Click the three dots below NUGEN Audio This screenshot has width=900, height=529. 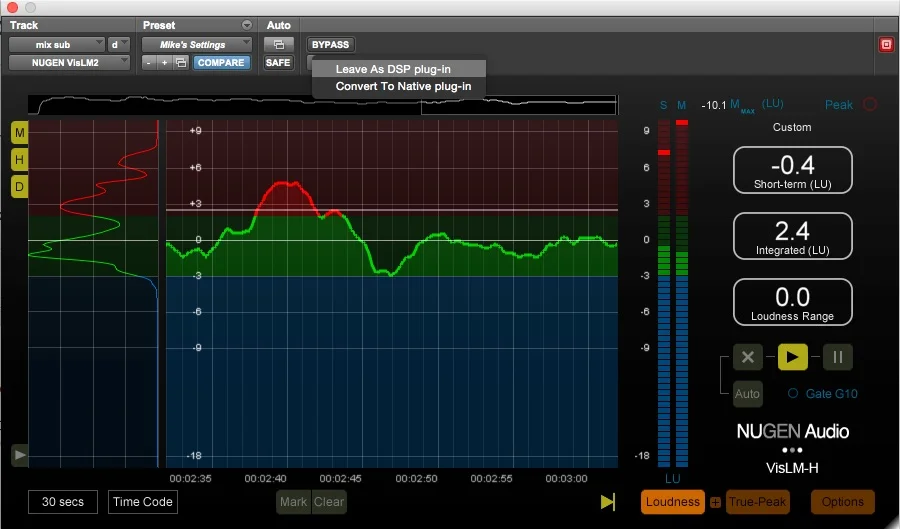tap(792, 450)
